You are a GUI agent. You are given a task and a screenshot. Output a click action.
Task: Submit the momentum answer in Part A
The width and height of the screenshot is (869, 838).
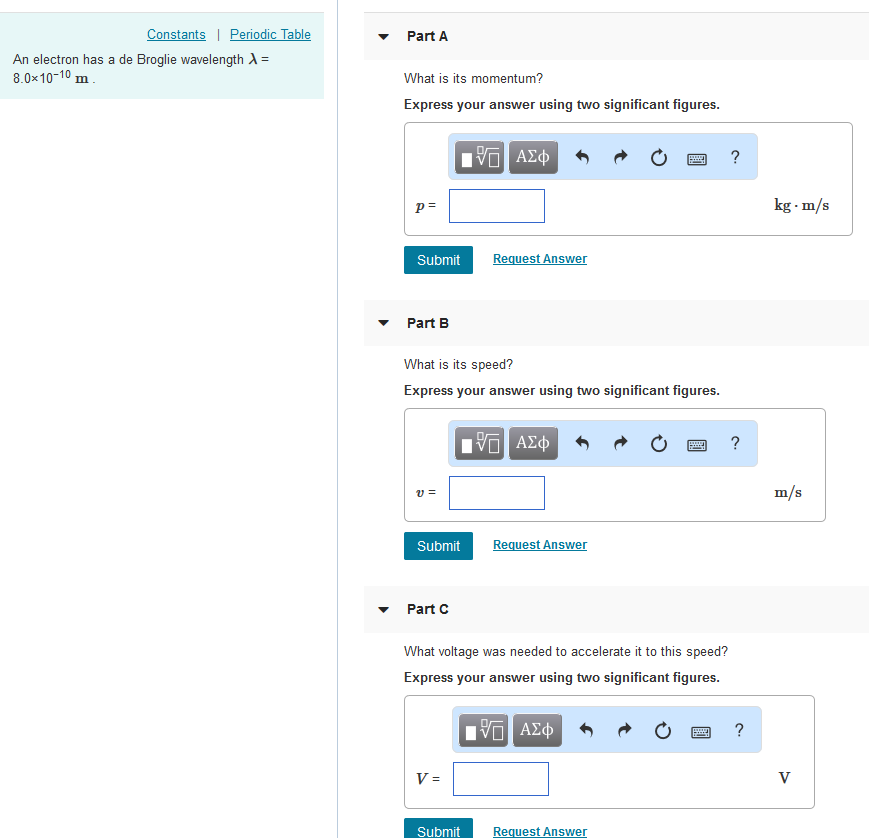(x=438, y=259)
